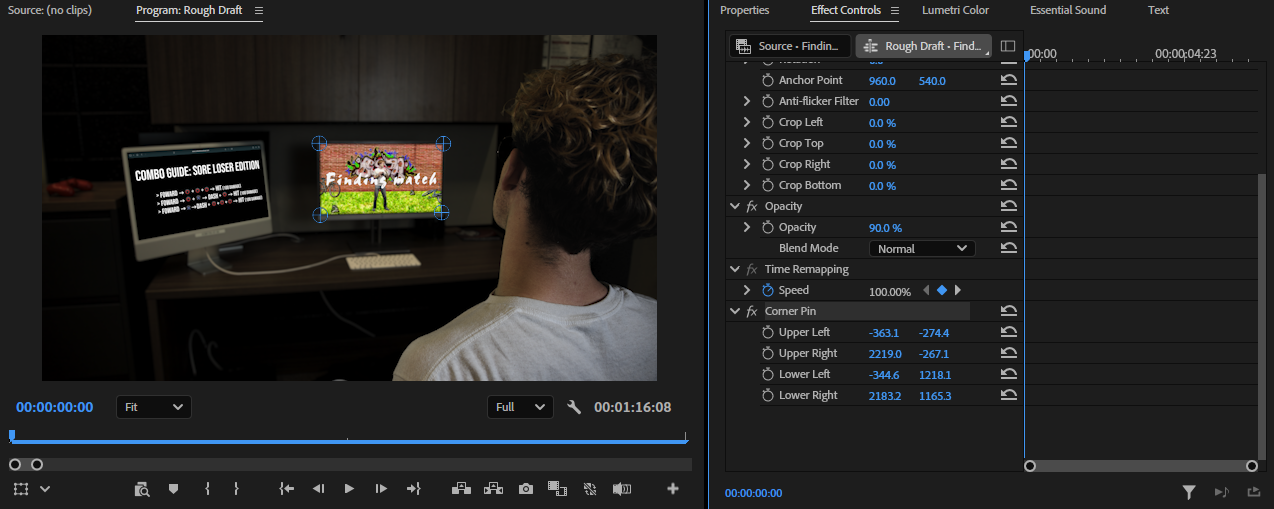This screenshot has width=1274, height=509.
Task: Expand the Anti-flicker Filter property
Action: coord(746,101)
